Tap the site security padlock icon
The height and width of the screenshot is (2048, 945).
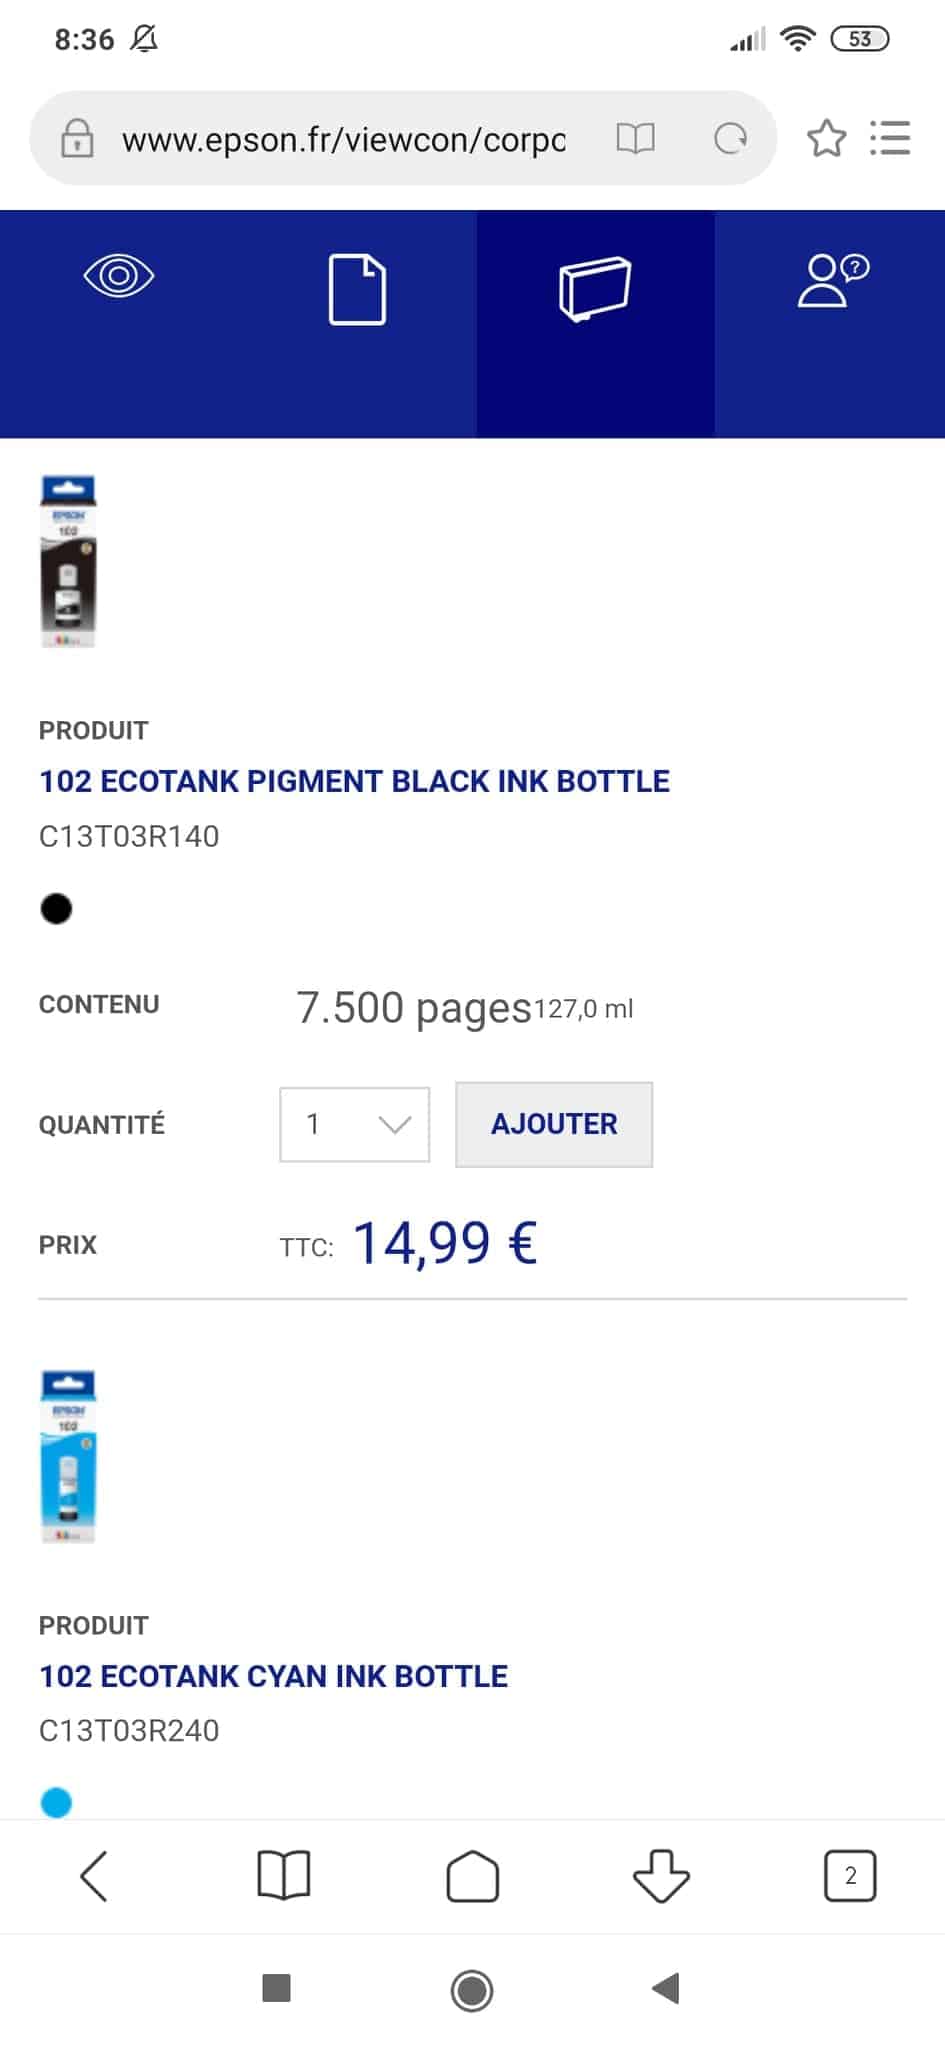(77, 138)
